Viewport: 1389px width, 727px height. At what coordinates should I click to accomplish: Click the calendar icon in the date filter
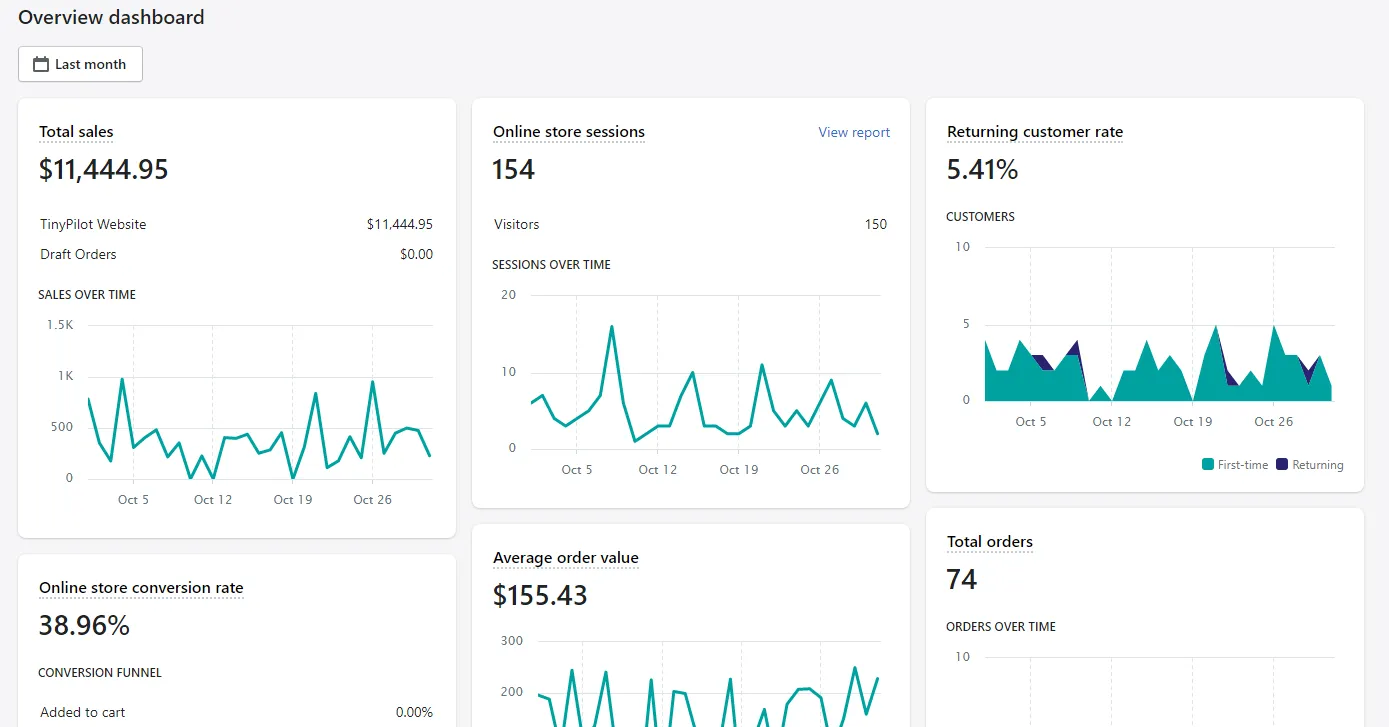click(40, 63)
